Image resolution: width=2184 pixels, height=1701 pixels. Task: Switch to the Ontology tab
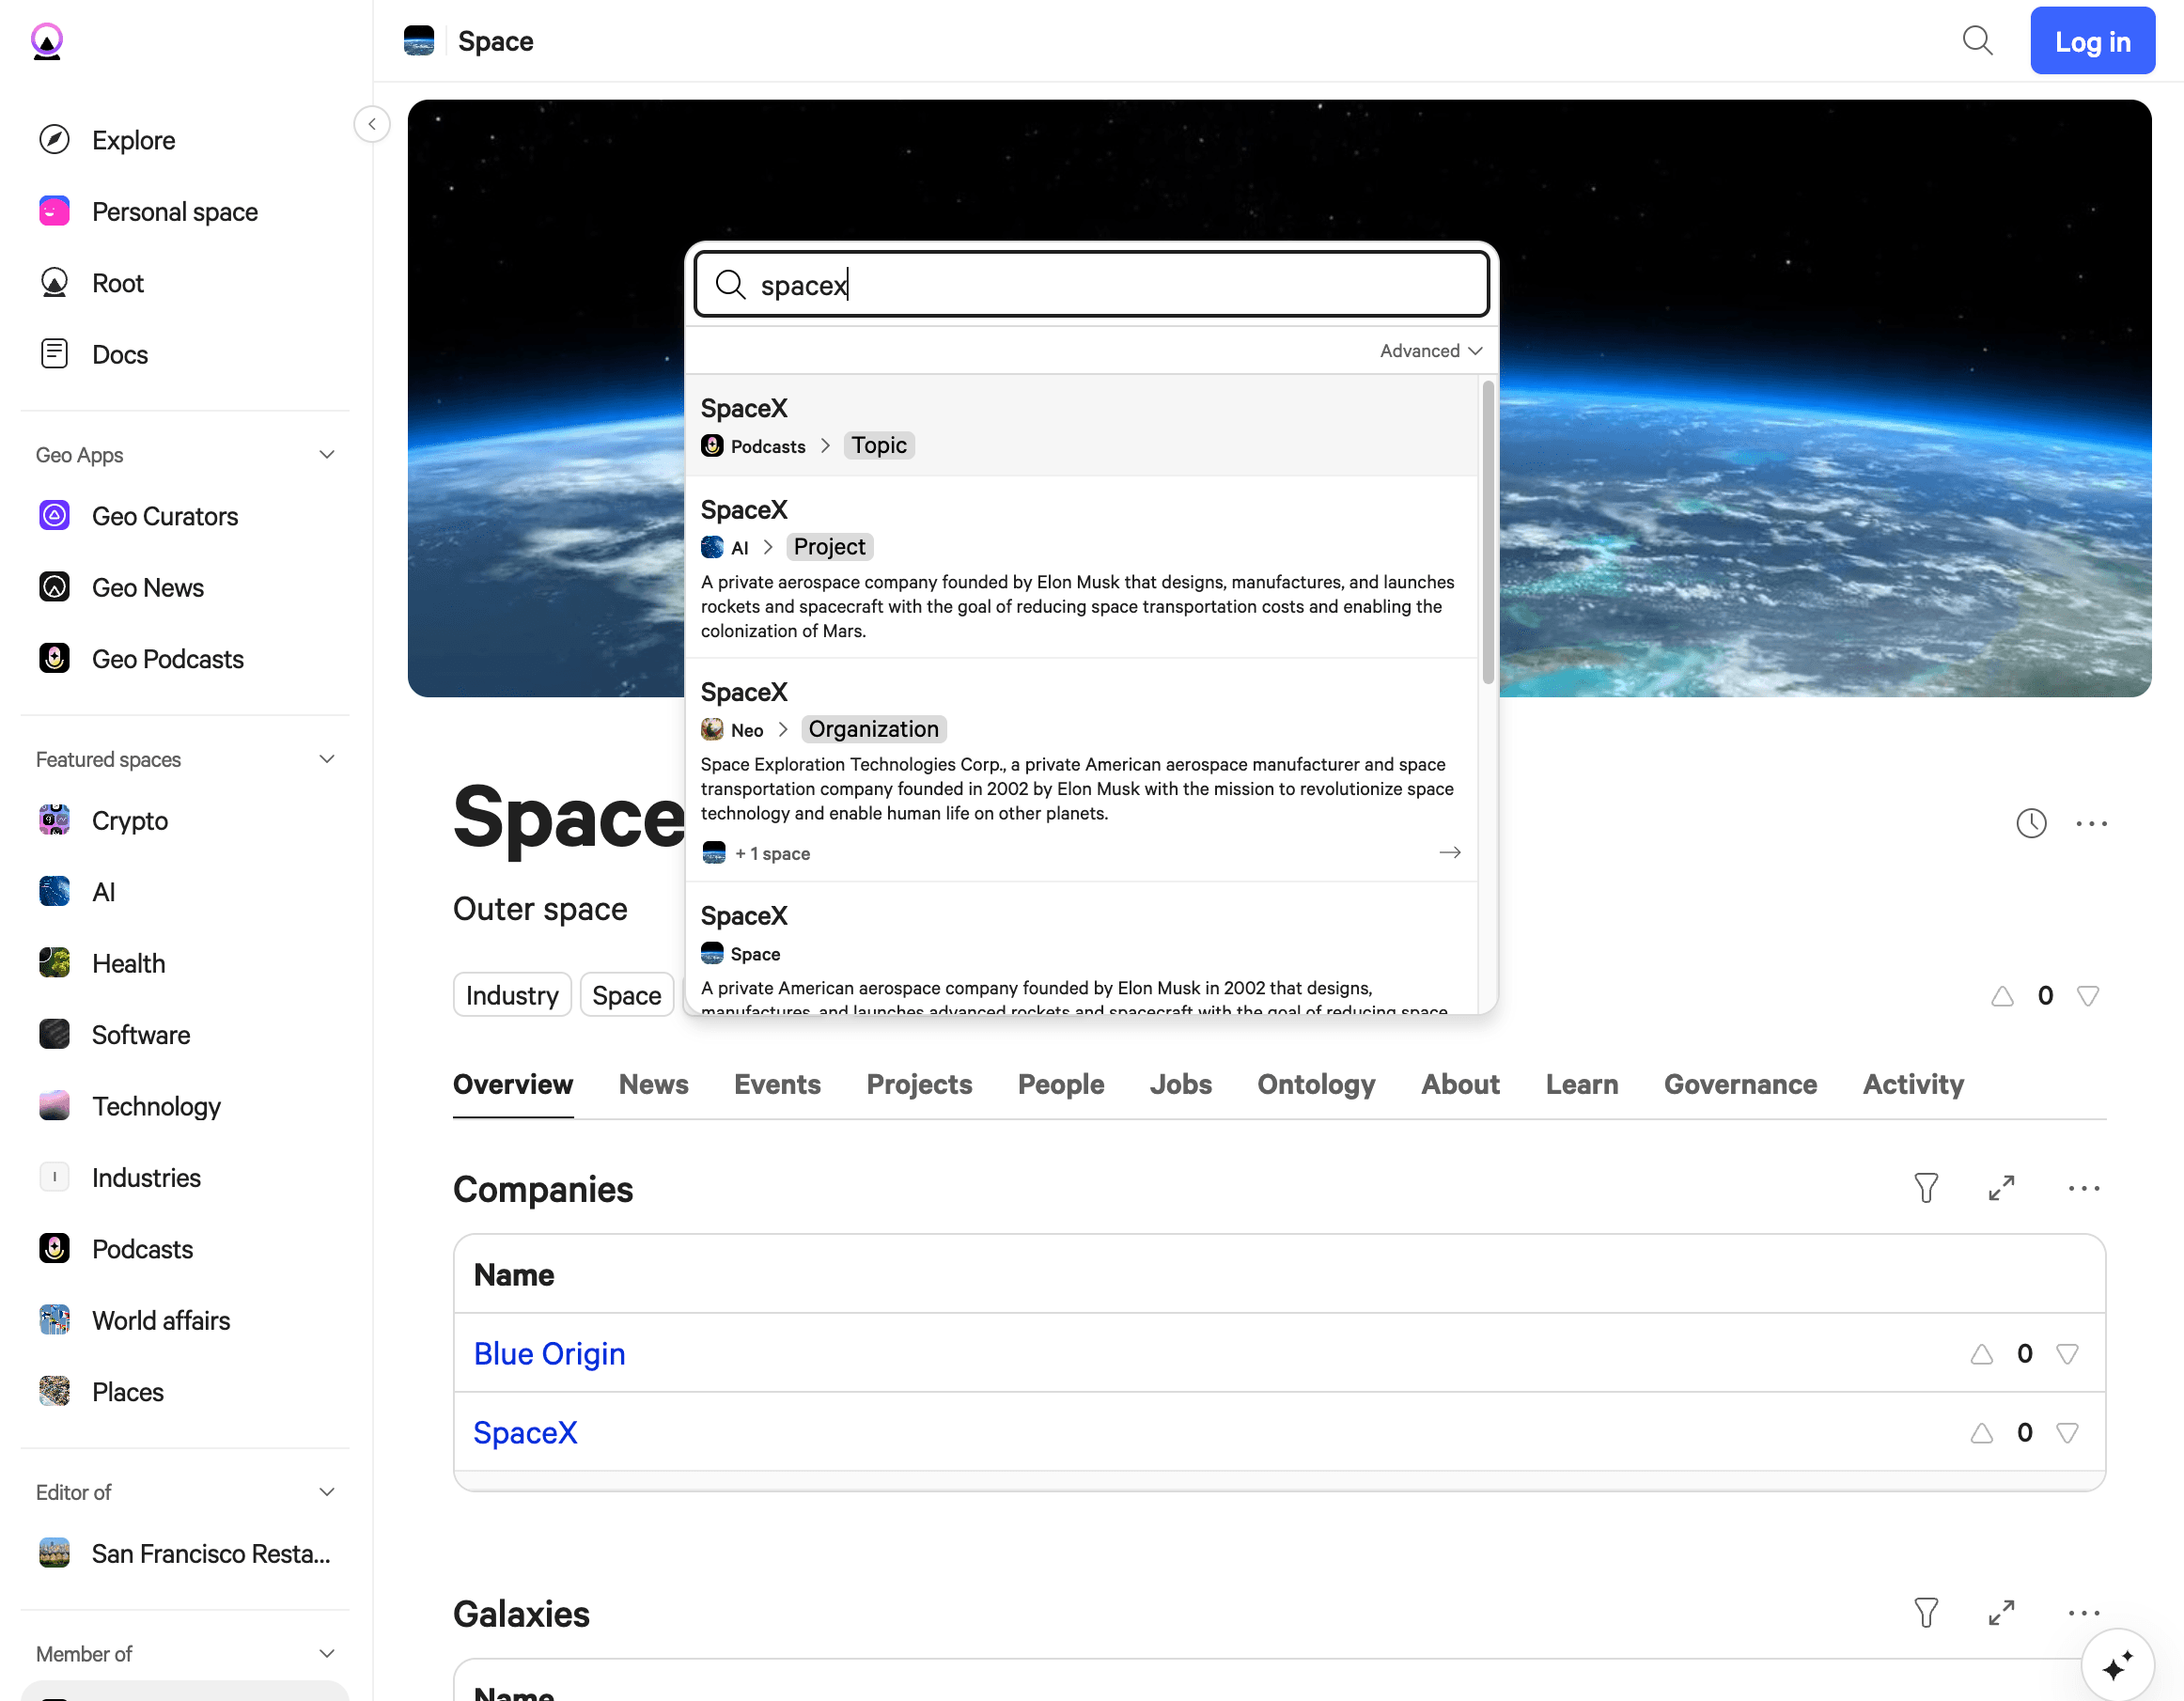pyautogui.click(x=1316, y=1084)
